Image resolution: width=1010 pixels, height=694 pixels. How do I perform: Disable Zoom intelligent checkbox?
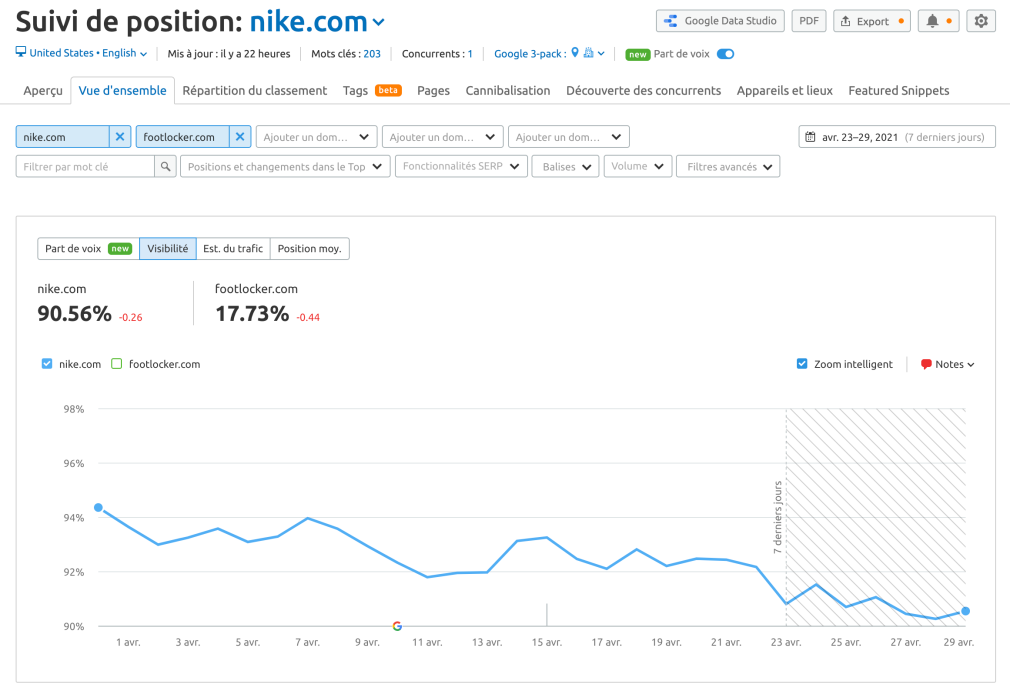tap(802, 363)
